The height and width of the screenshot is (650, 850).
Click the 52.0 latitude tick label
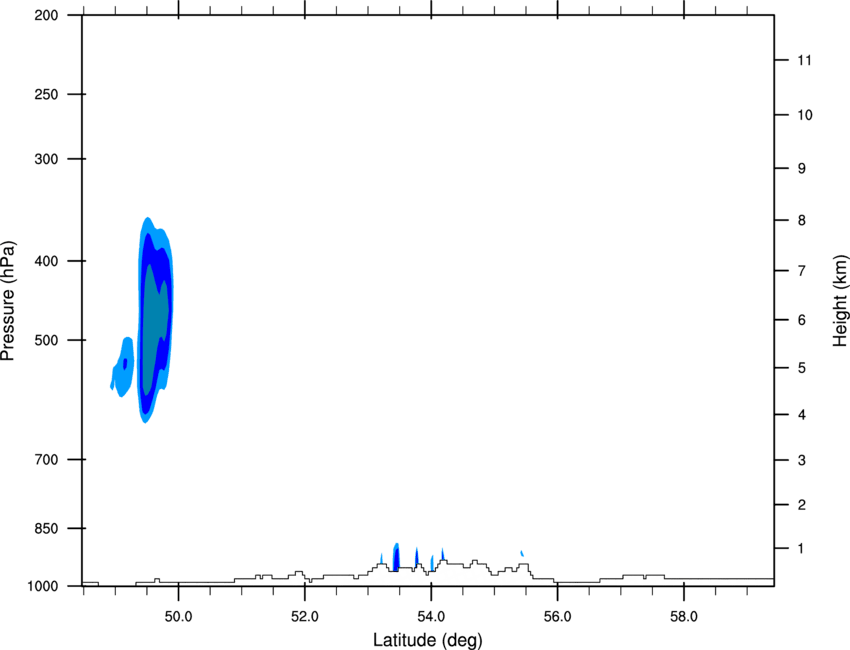click(x=305, y=617)
